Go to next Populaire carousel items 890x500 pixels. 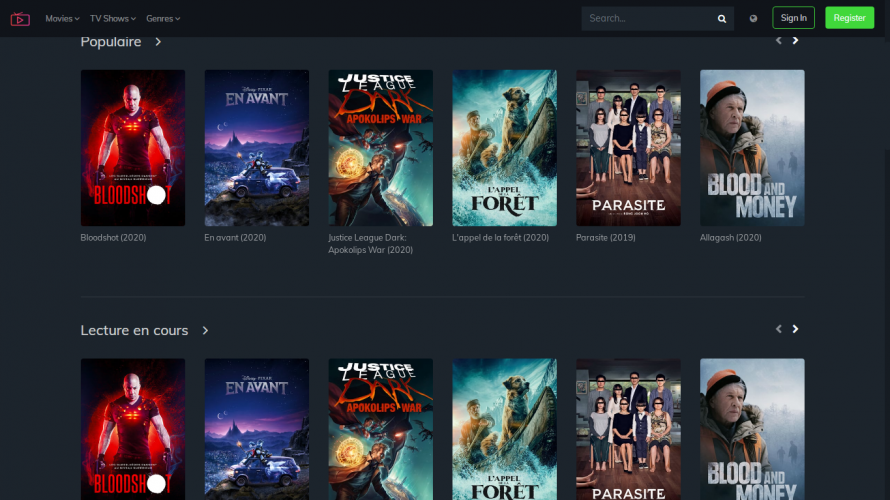coord(795,41)
